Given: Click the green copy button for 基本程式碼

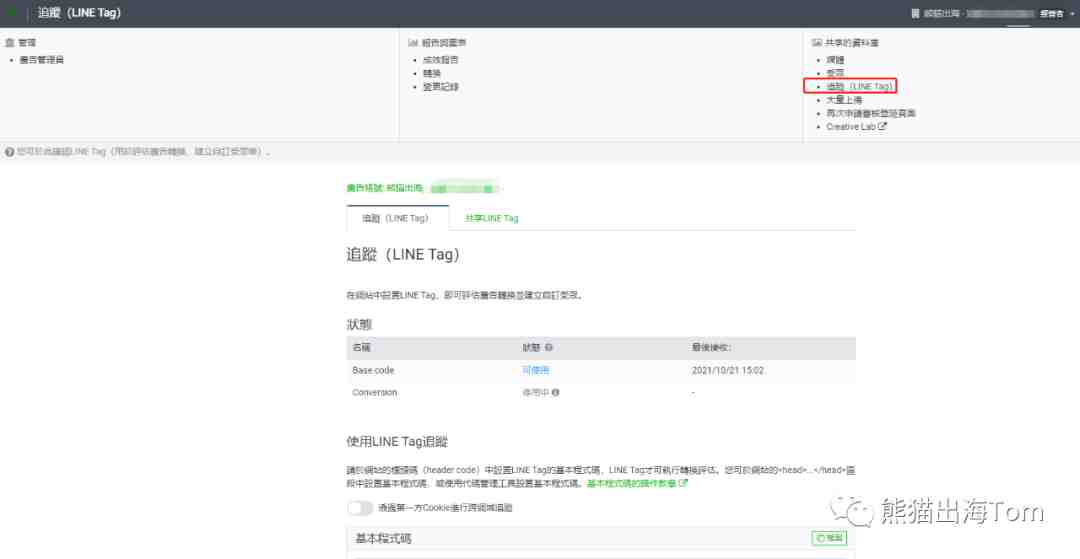Looking at the screenshot, I should coord(829,538).
